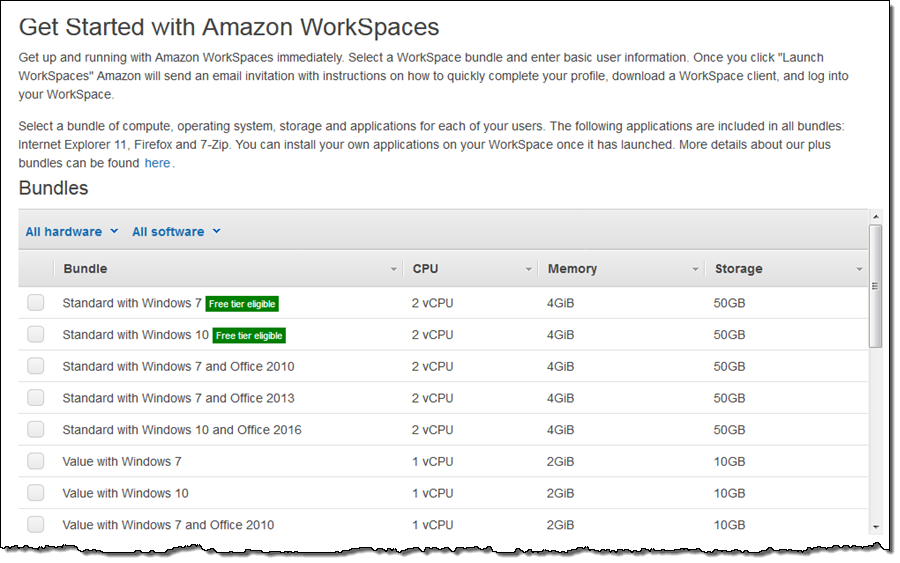
Task: Check the Standard with Windows 7 bundle checkbox
Action: coord(36,303)
